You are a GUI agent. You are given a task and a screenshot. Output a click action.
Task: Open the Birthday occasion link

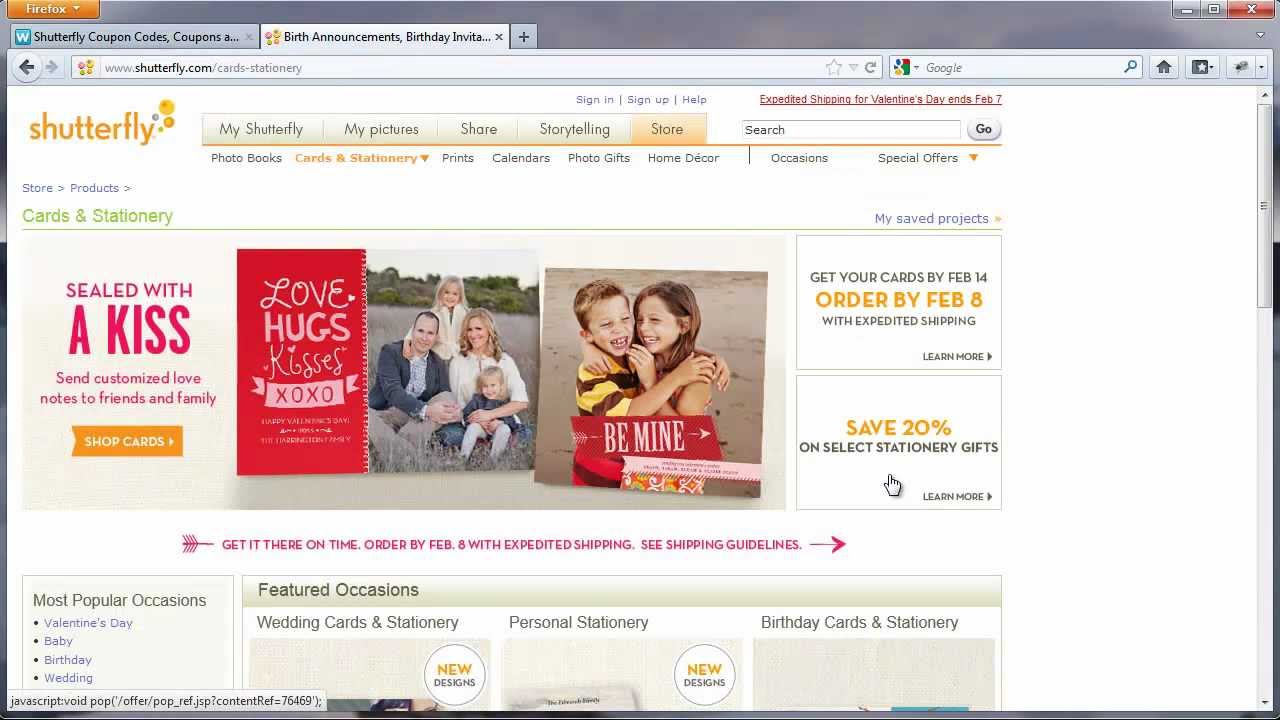(68, 660)
